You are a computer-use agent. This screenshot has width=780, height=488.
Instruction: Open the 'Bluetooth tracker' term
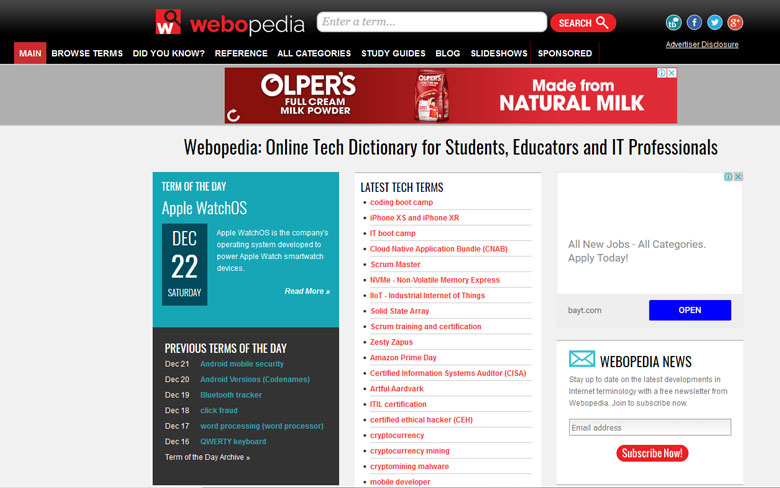[x=231, y=395]
